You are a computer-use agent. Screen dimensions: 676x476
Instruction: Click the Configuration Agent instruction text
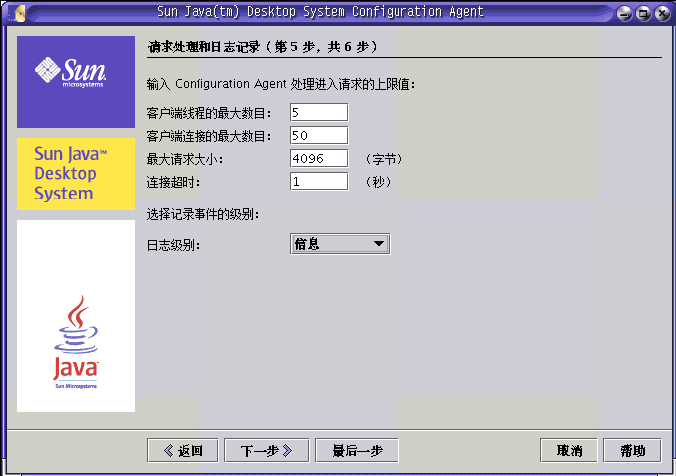(x=281, y=84)
